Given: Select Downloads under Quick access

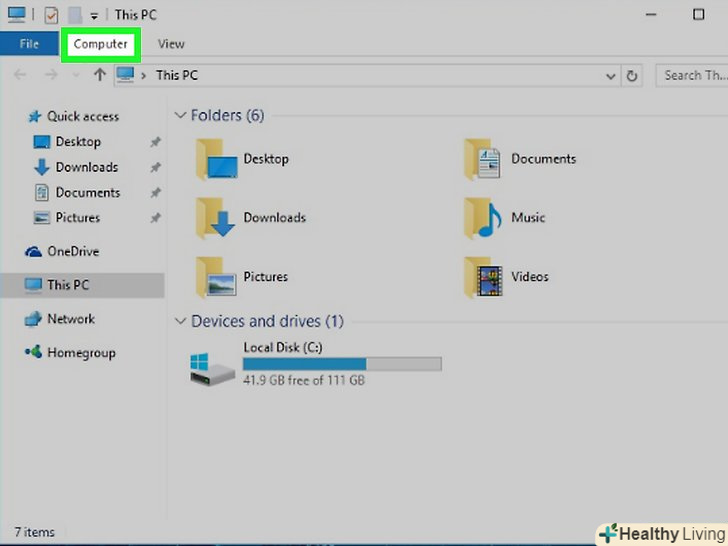Looking at the screenshot, I should [87, 167].
